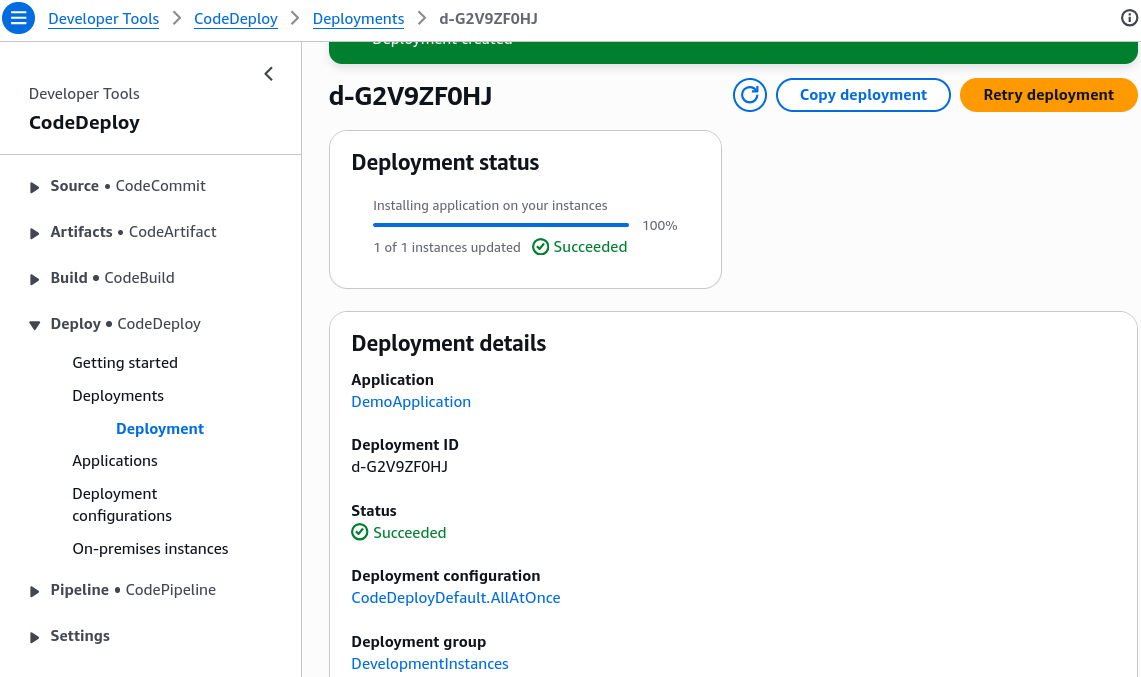Go to CodeDeploy breadcrumb link
The image size is (1141, 677).
coord(236,19)
